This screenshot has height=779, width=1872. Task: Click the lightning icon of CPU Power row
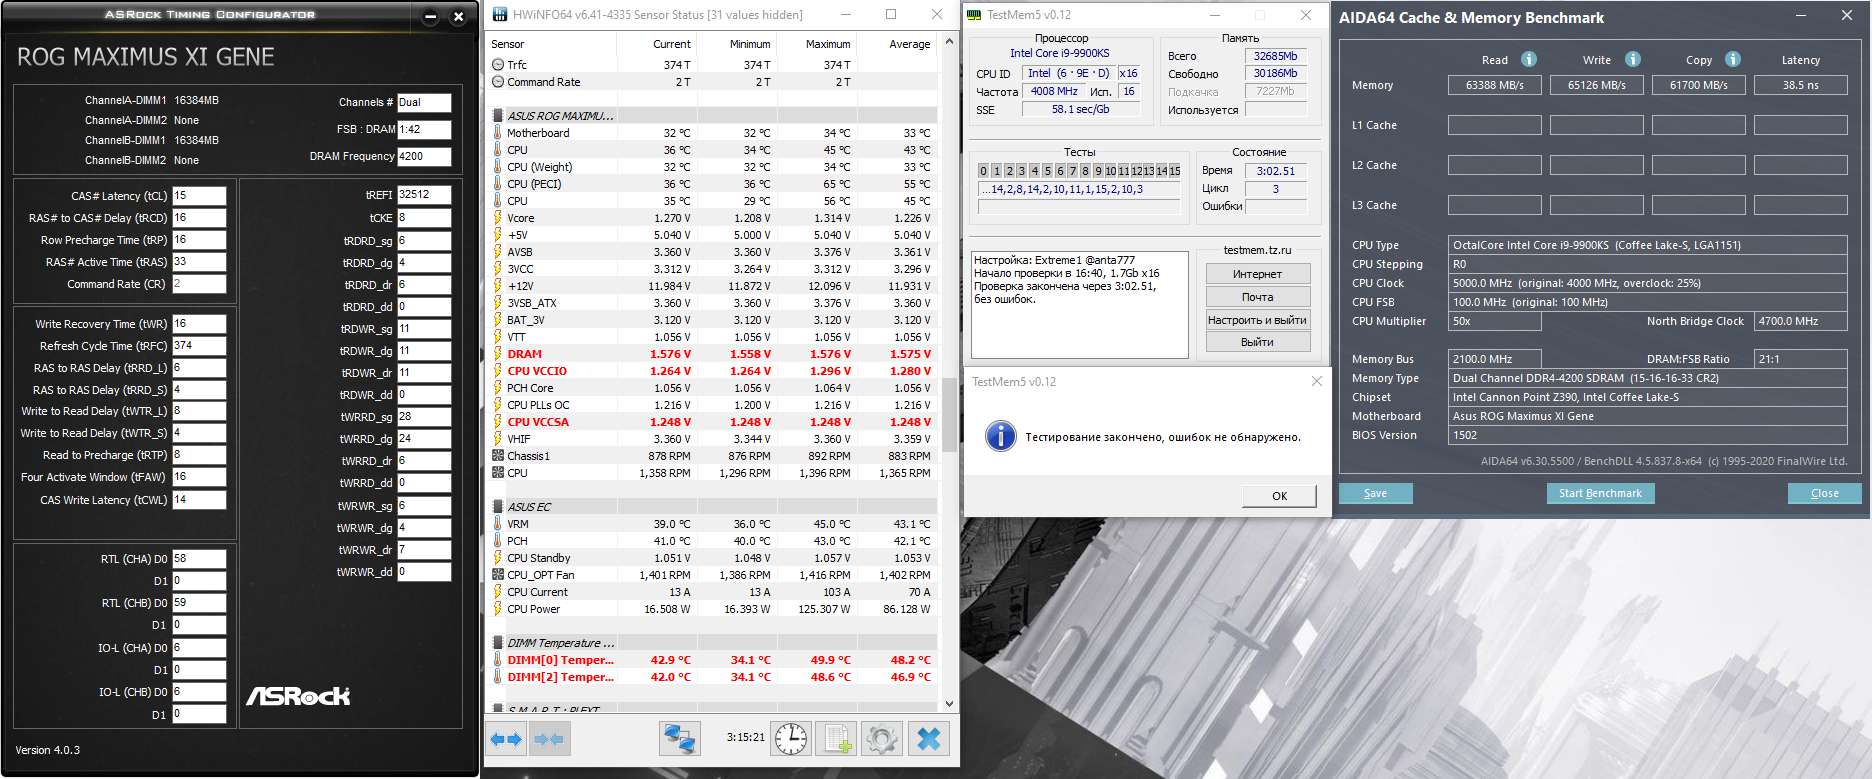498,609
